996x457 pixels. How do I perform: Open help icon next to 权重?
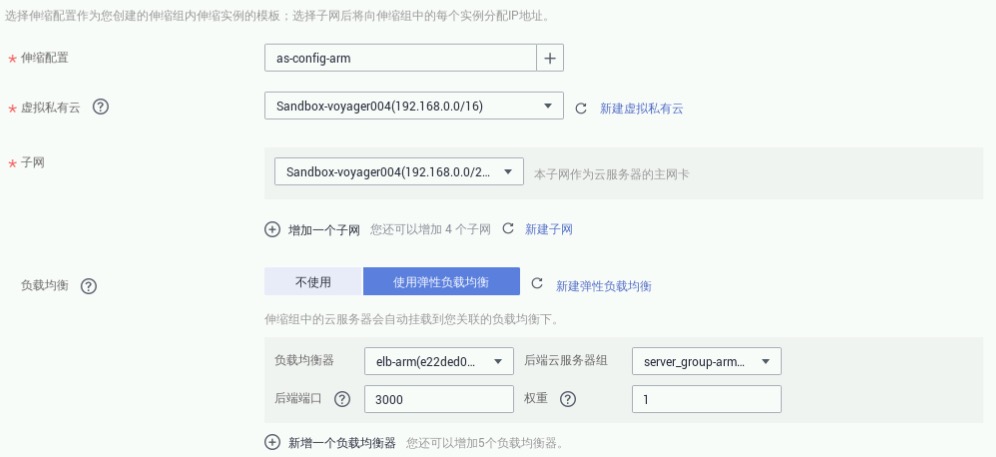click(x=568, y=399)
